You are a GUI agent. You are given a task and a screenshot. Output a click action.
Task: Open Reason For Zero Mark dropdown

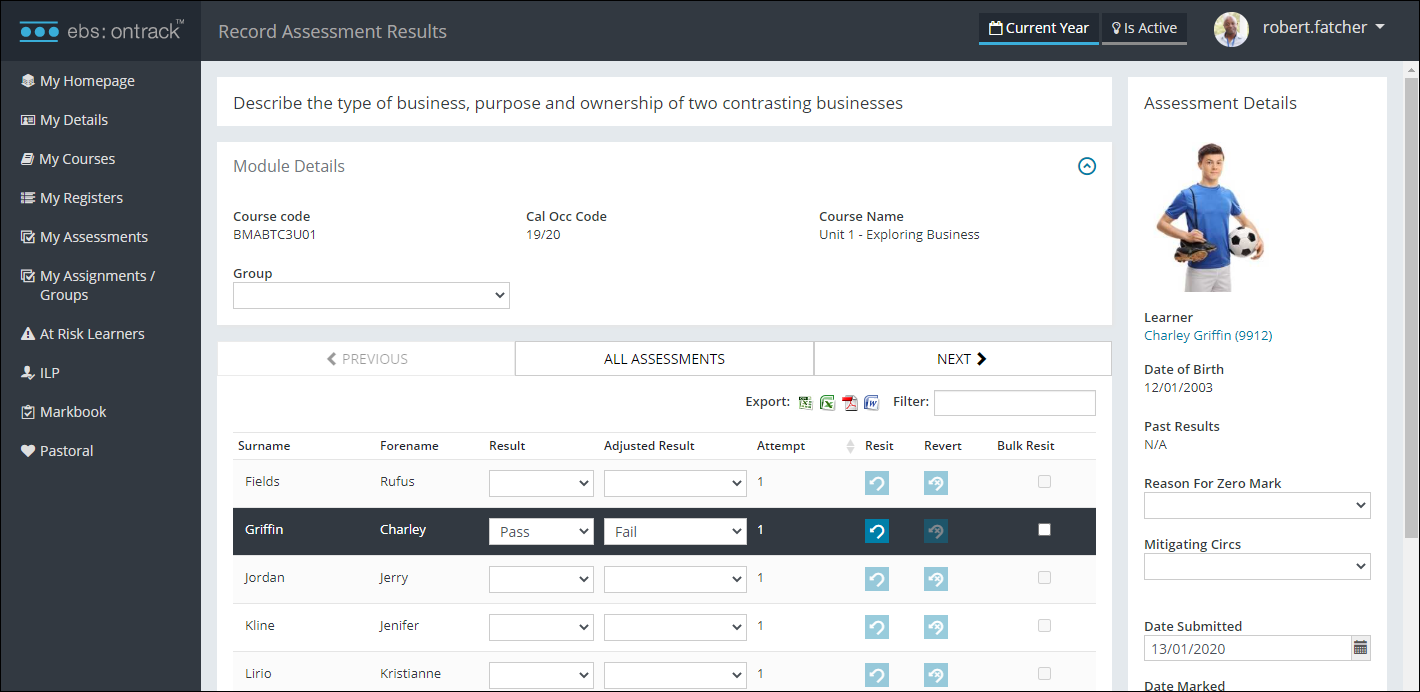pyautogui.click(x=1257, y=505)
